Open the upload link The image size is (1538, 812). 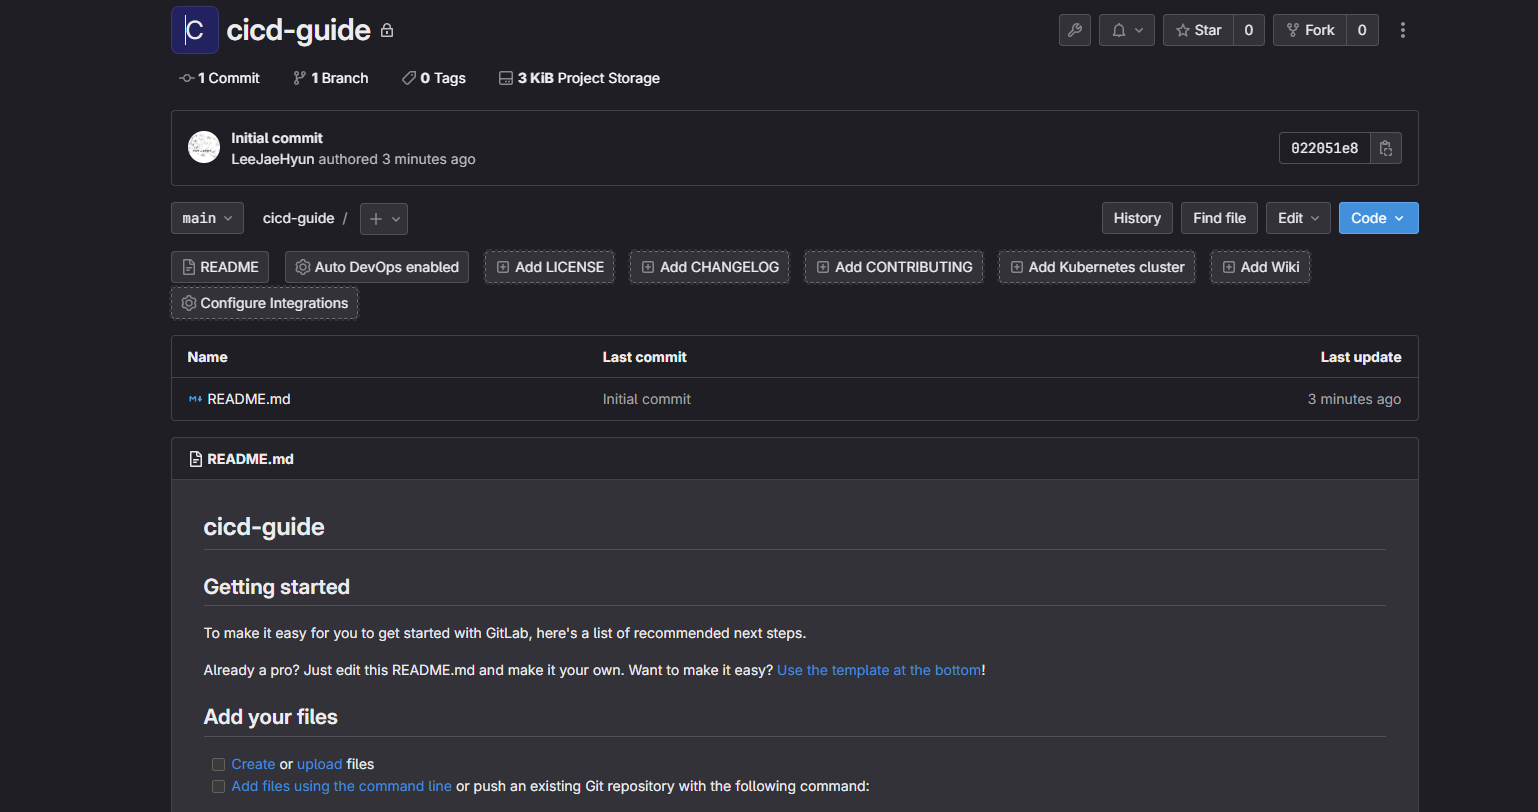tap(320, 764)
